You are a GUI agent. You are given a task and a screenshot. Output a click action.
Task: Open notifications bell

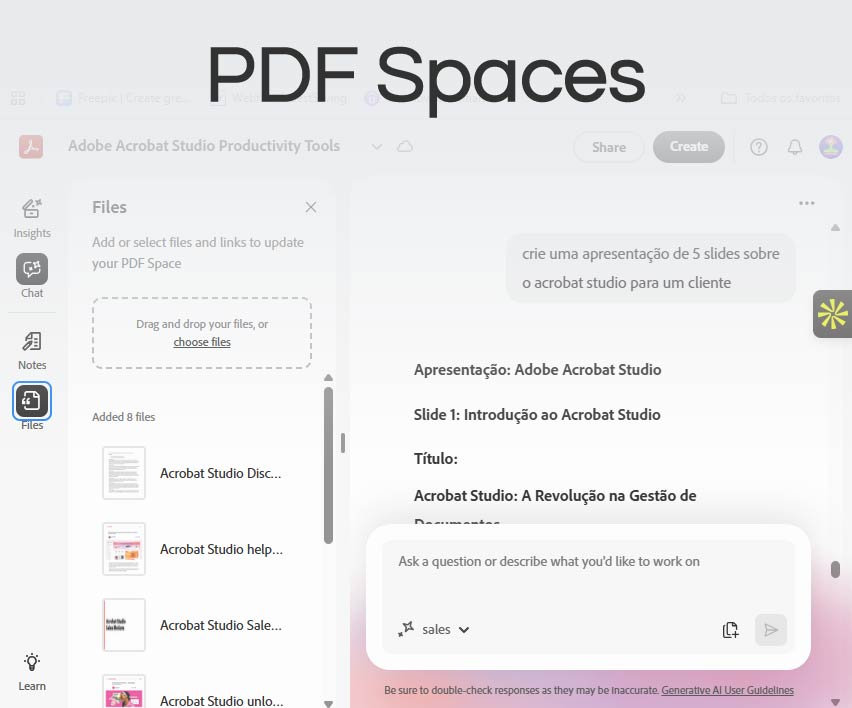pyautogui.click(x=794, y=147)
